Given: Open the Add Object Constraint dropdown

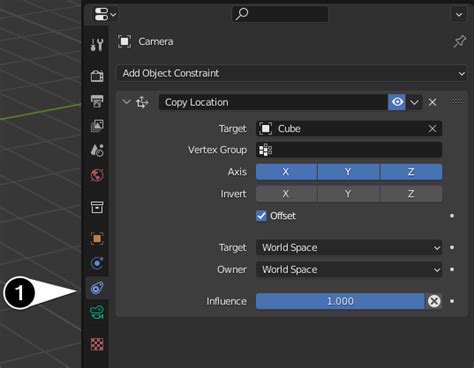Looking at the screenshot, I should [x=292, y=73].
